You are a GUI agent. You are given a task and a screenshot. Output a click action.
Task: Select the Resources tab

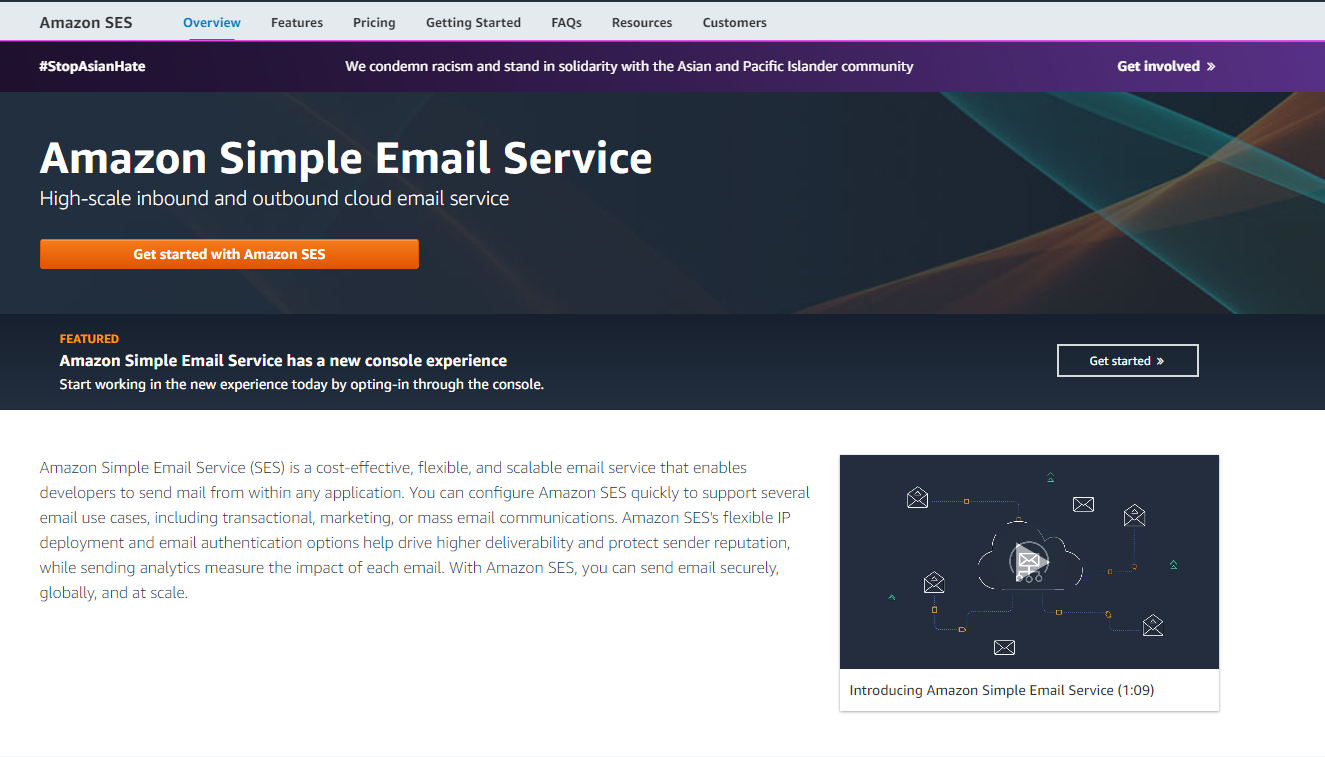(642, 22)
